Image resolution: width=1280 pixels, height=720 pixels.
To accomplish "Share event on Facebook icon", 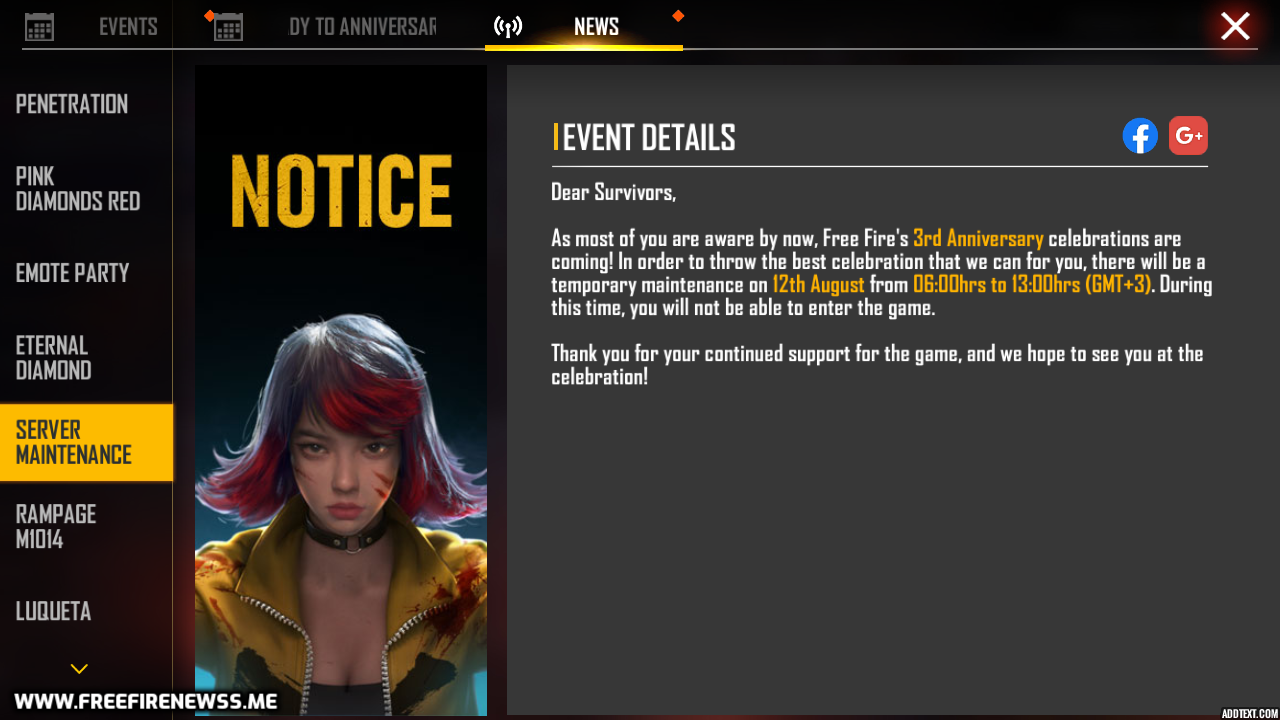I will [x=1140, y=136].
